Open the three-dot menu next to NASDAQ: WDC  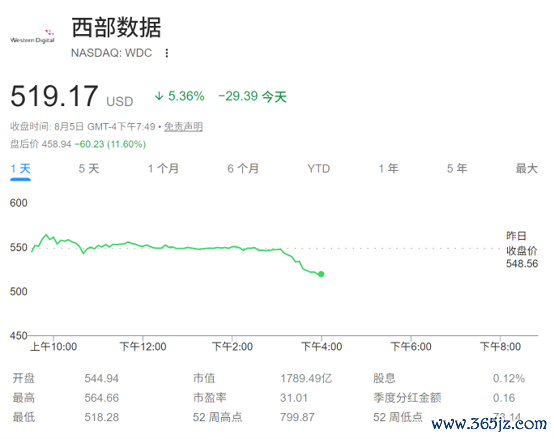(x=167, y=53)
